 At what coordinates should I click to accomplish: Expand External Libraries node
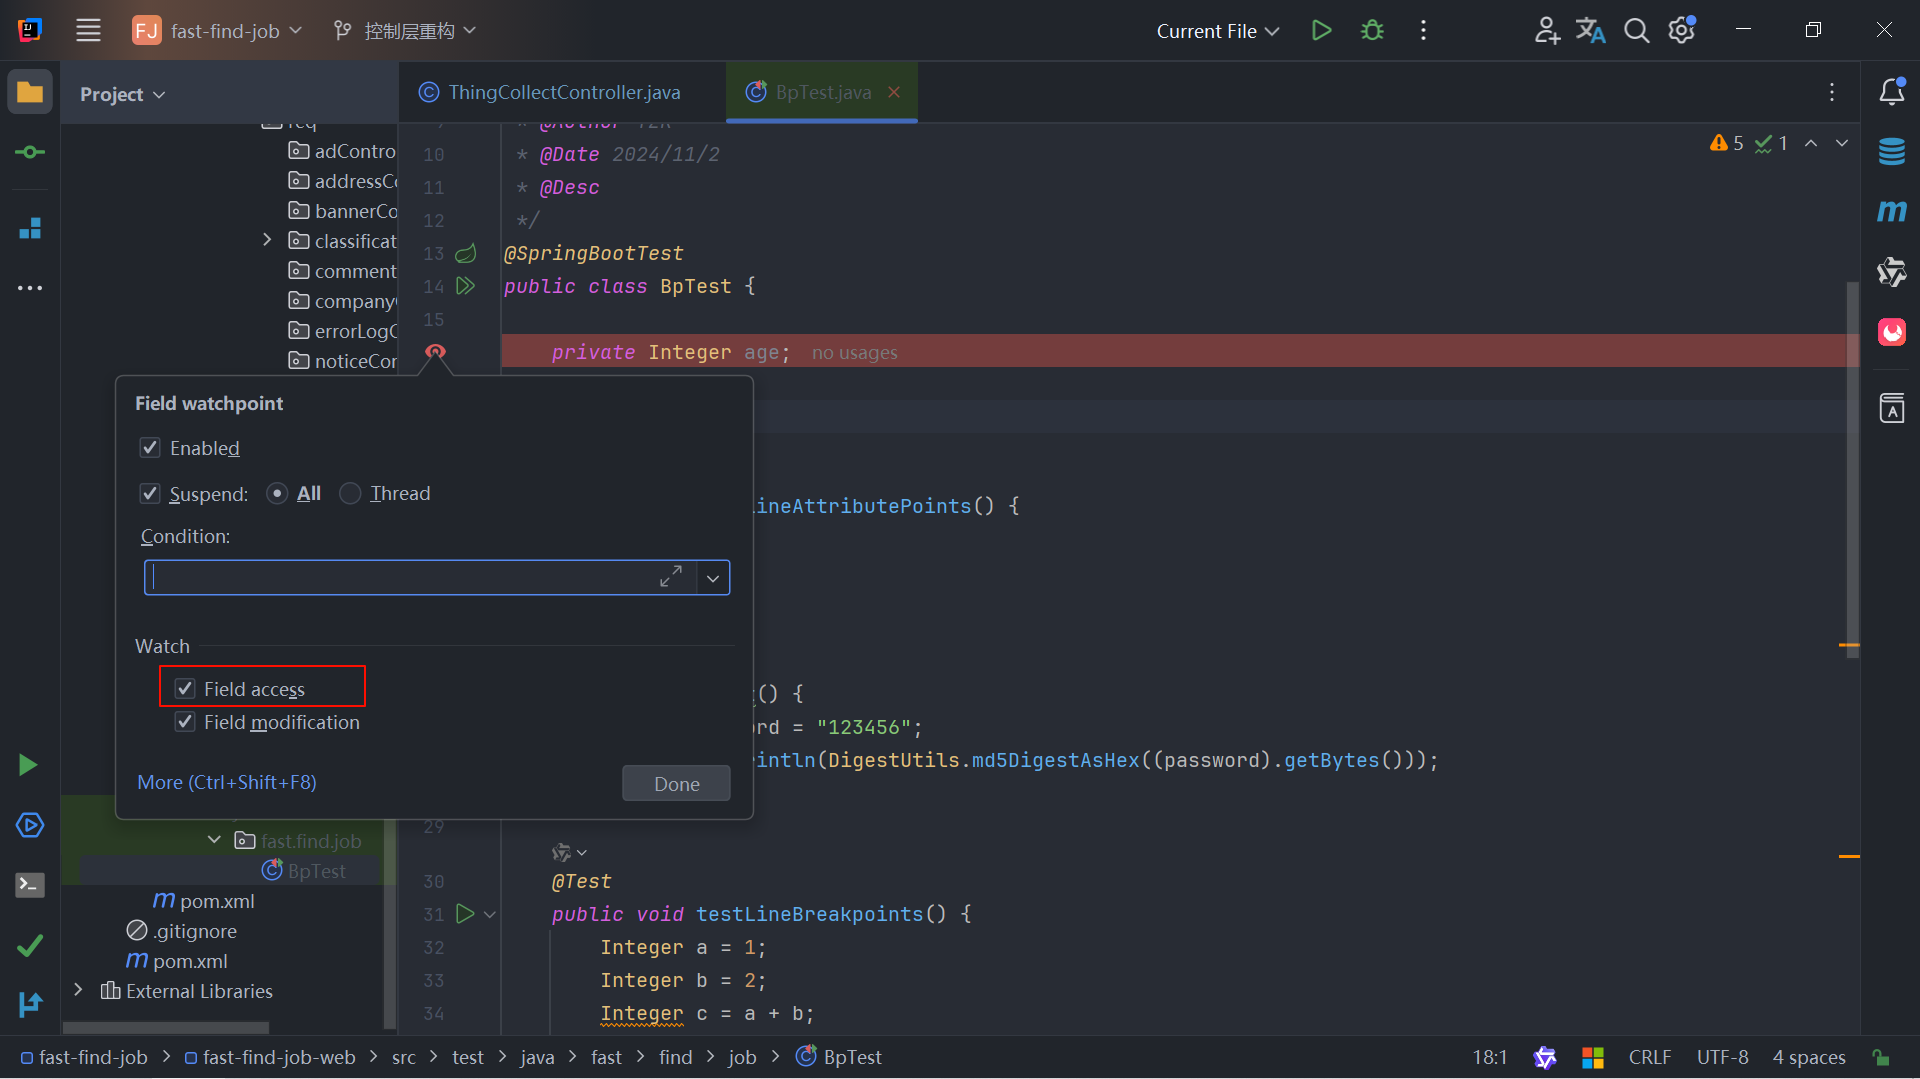pyautogui.click(x=78, y=990)
